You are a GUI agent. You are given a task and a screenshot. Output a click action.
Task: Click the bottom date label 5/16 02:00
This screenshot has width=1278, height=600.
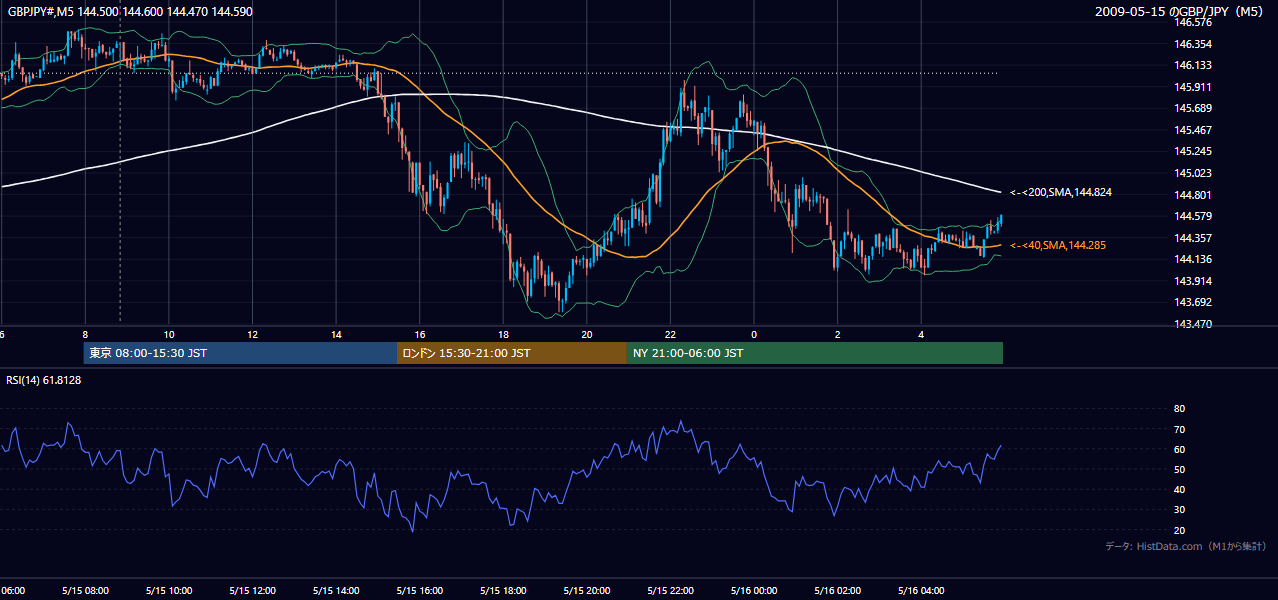point(838,590)
